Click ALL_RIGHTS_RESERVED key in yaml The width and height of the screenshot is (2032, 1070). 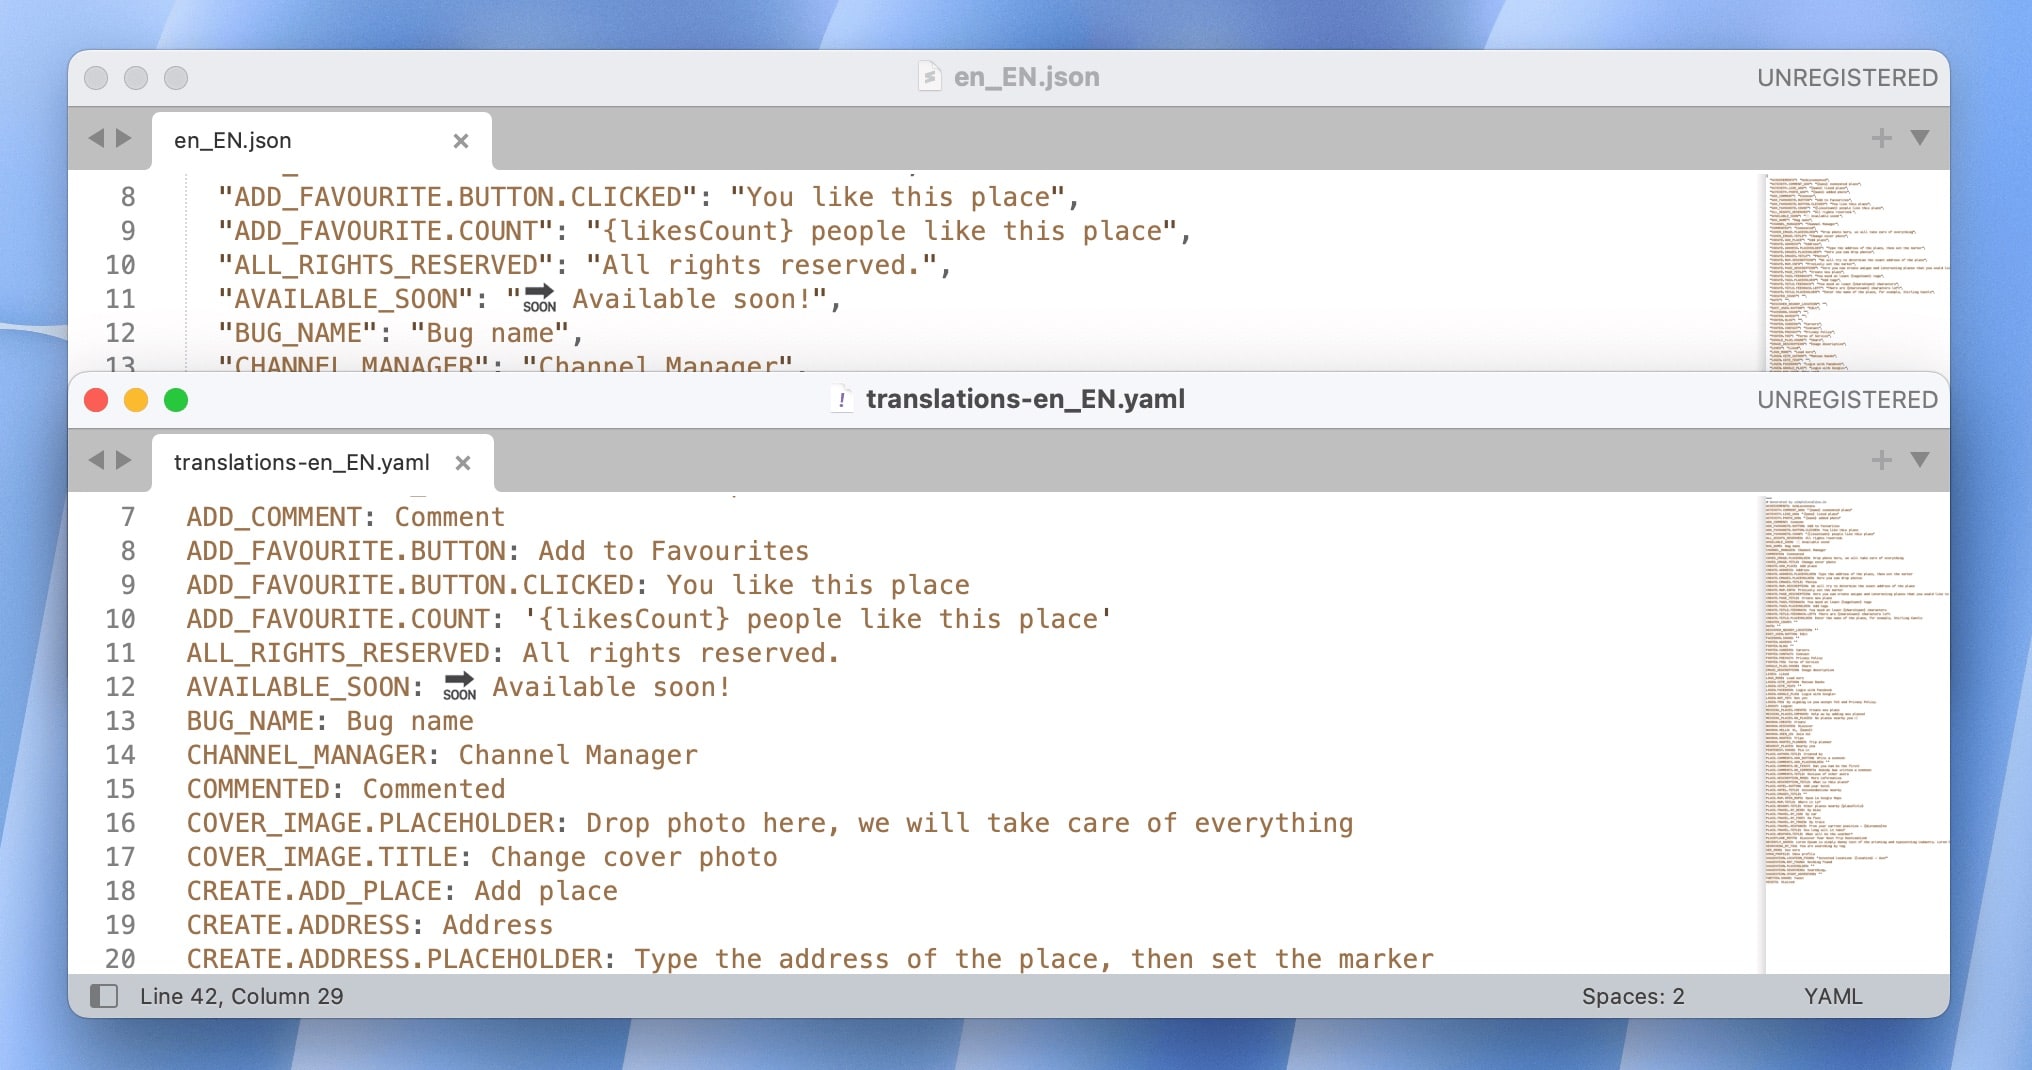pos(338,653)
